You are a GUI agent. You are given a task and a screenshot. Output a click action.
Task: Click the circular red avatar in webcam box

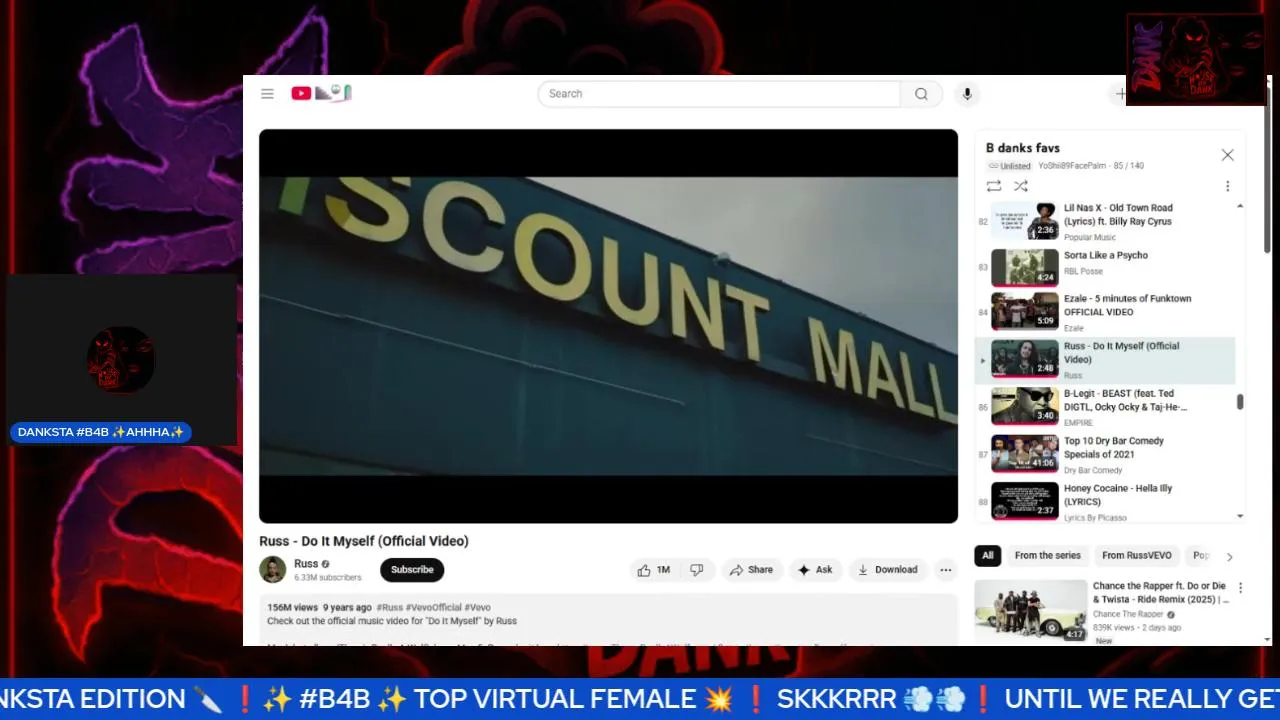121,359
